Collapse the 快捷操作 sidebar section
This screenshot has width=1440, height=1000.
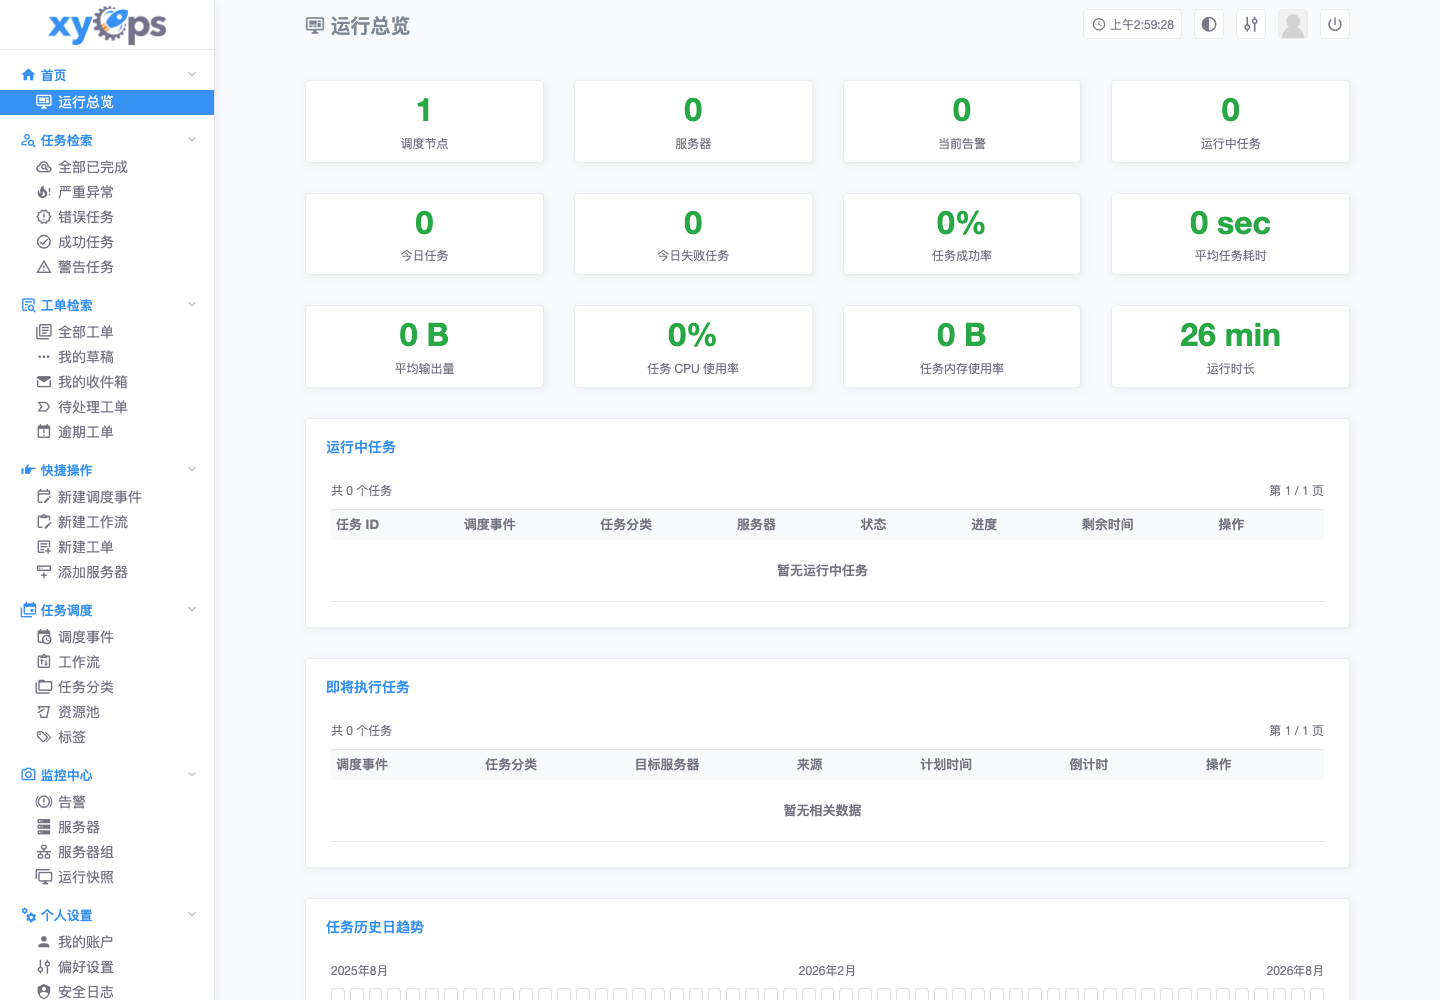[192, 470]
